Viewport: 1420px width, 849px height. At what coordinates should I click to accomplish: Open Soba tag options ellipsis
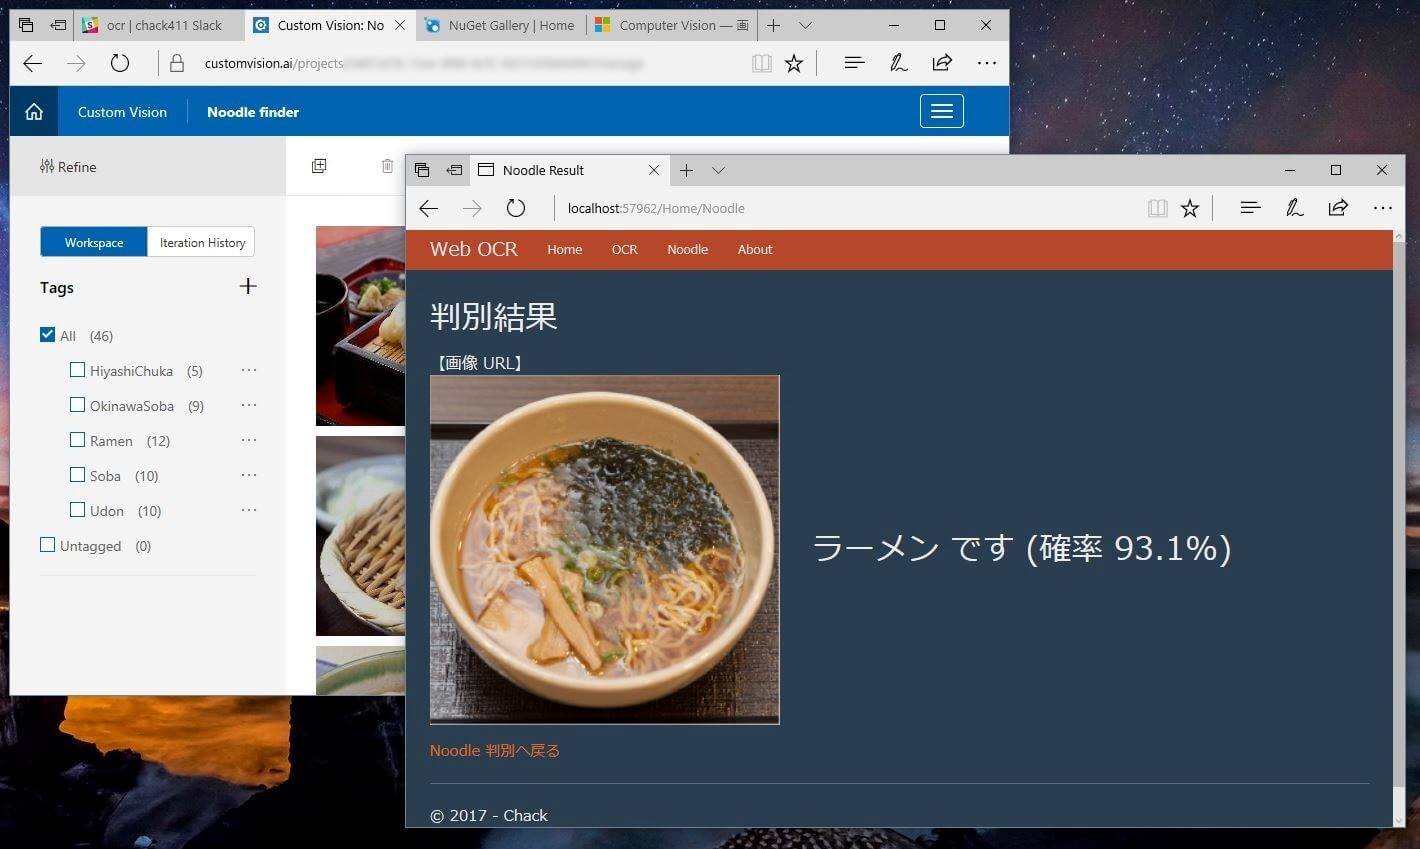(x=249, y=475)
